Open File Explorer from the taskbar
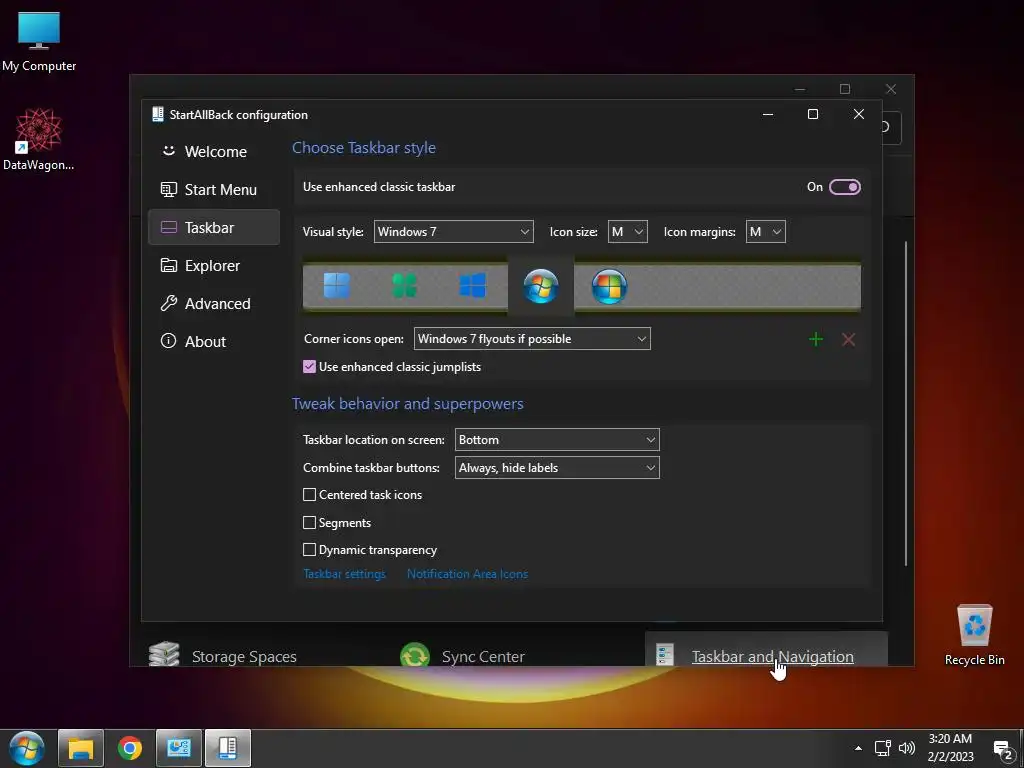This screenshot has width=1024, height=768. 81,748
